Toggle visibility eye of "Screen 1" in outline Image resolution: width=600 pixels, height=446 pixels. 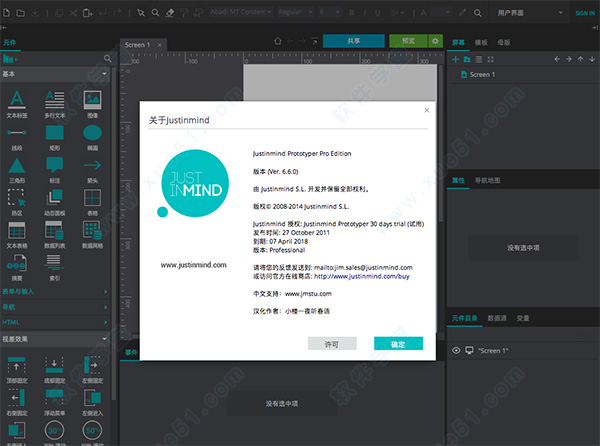[x=456, y=350]
